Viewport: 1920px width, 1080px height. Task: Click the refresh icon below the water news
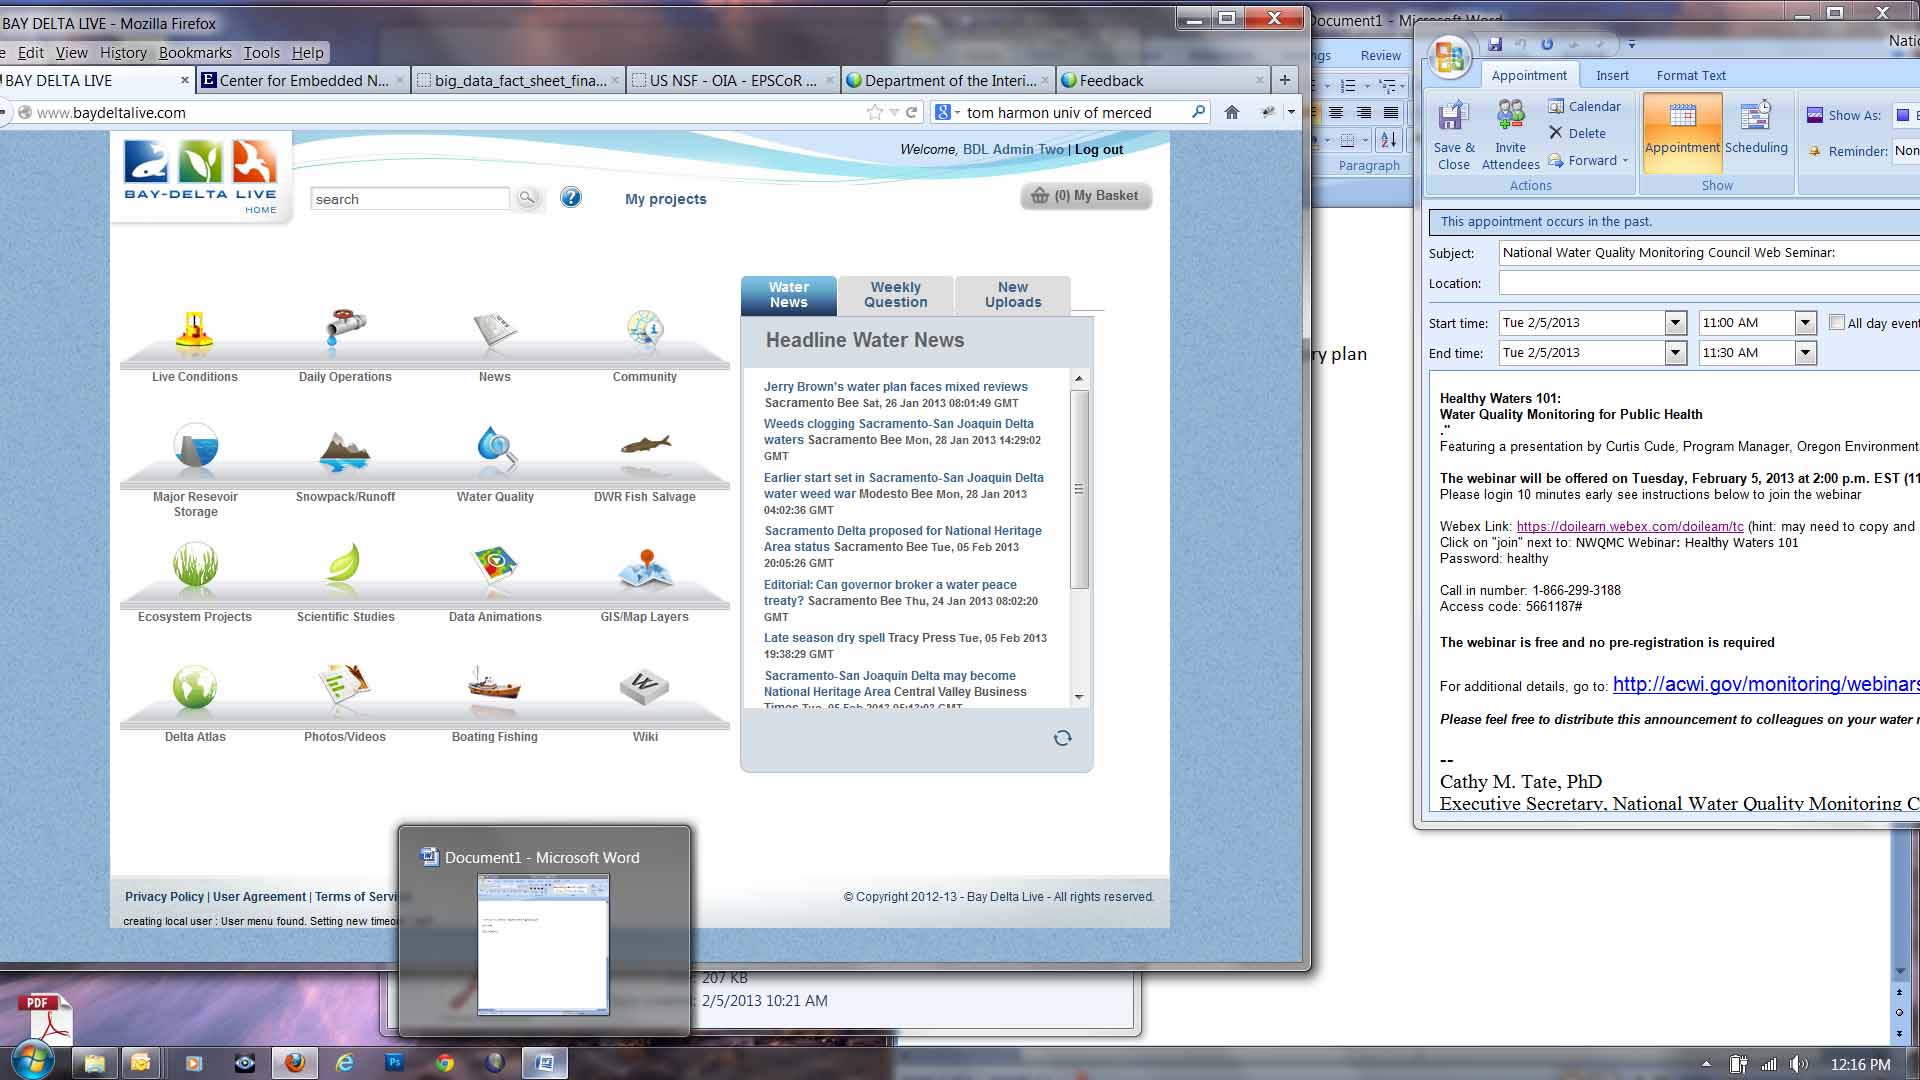[1062, 738]
